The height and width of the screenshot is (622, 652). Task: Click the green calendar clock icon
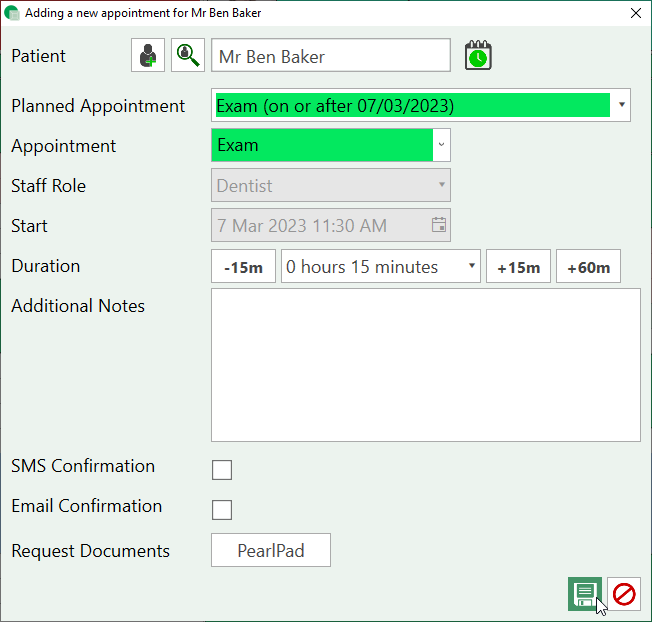tap(478, 56)
